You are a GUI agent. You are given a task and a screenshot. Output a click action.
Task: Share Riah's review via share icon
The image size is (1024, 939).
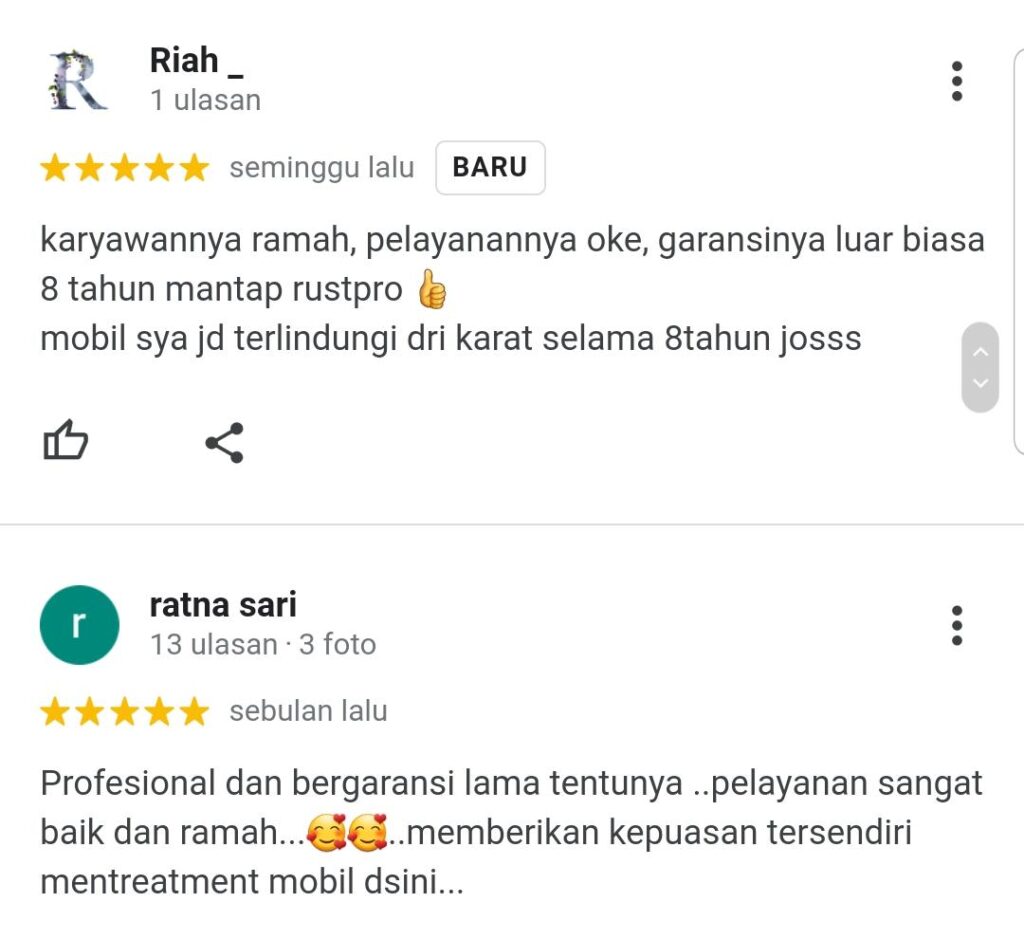point(225,443)
